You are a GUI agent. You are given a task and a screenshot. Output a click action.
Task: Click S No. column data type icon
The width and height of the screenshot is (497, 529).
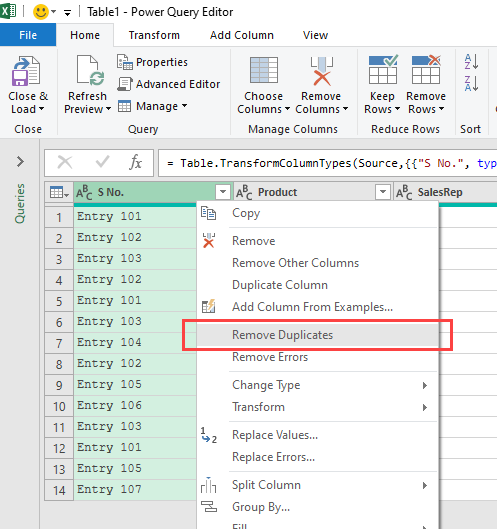tap(84, 192)
